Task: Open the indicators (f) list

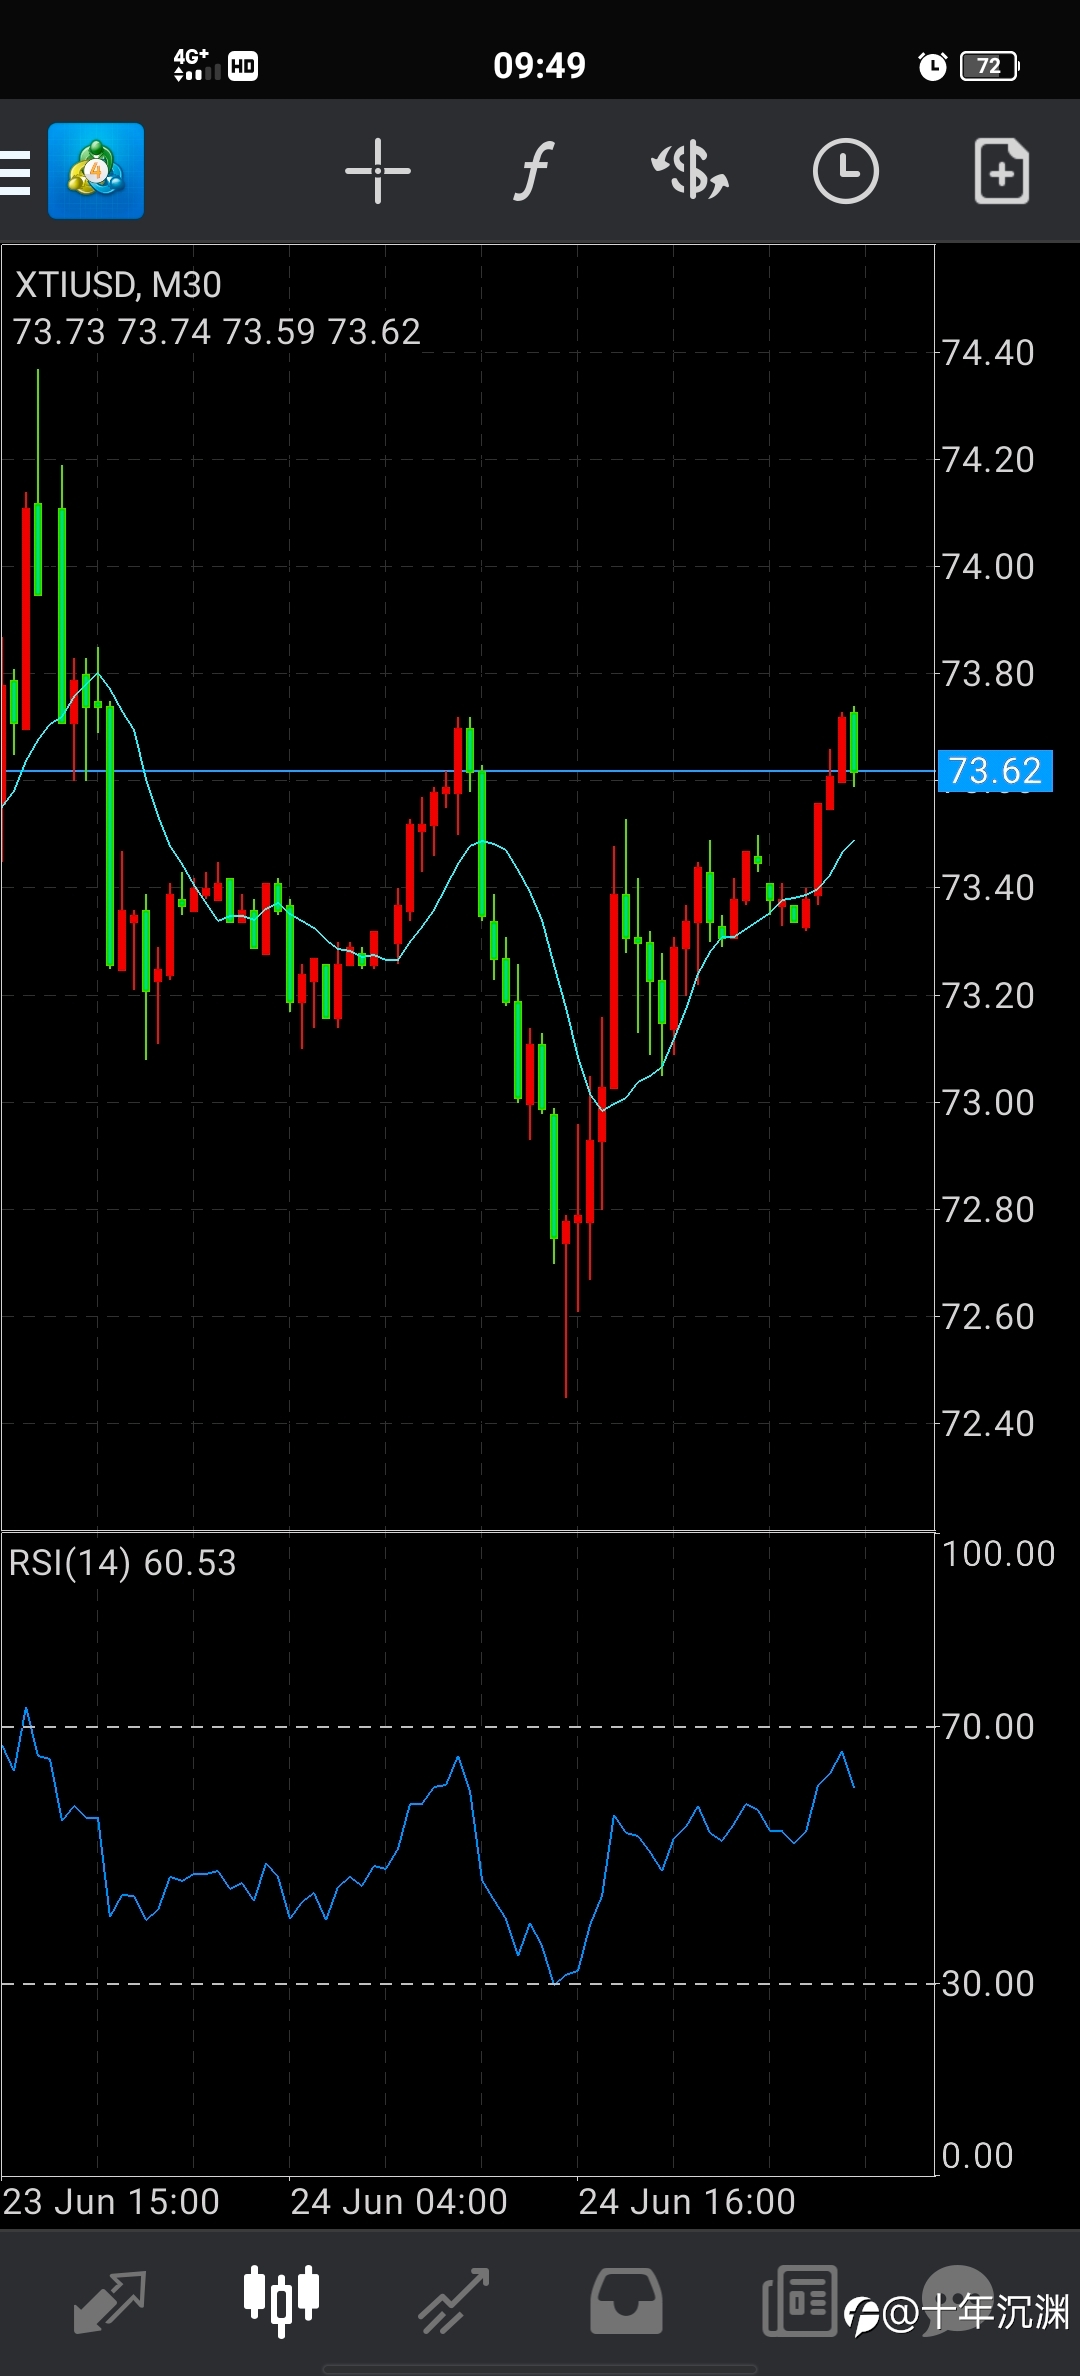Action: click(x=534, y=171)
